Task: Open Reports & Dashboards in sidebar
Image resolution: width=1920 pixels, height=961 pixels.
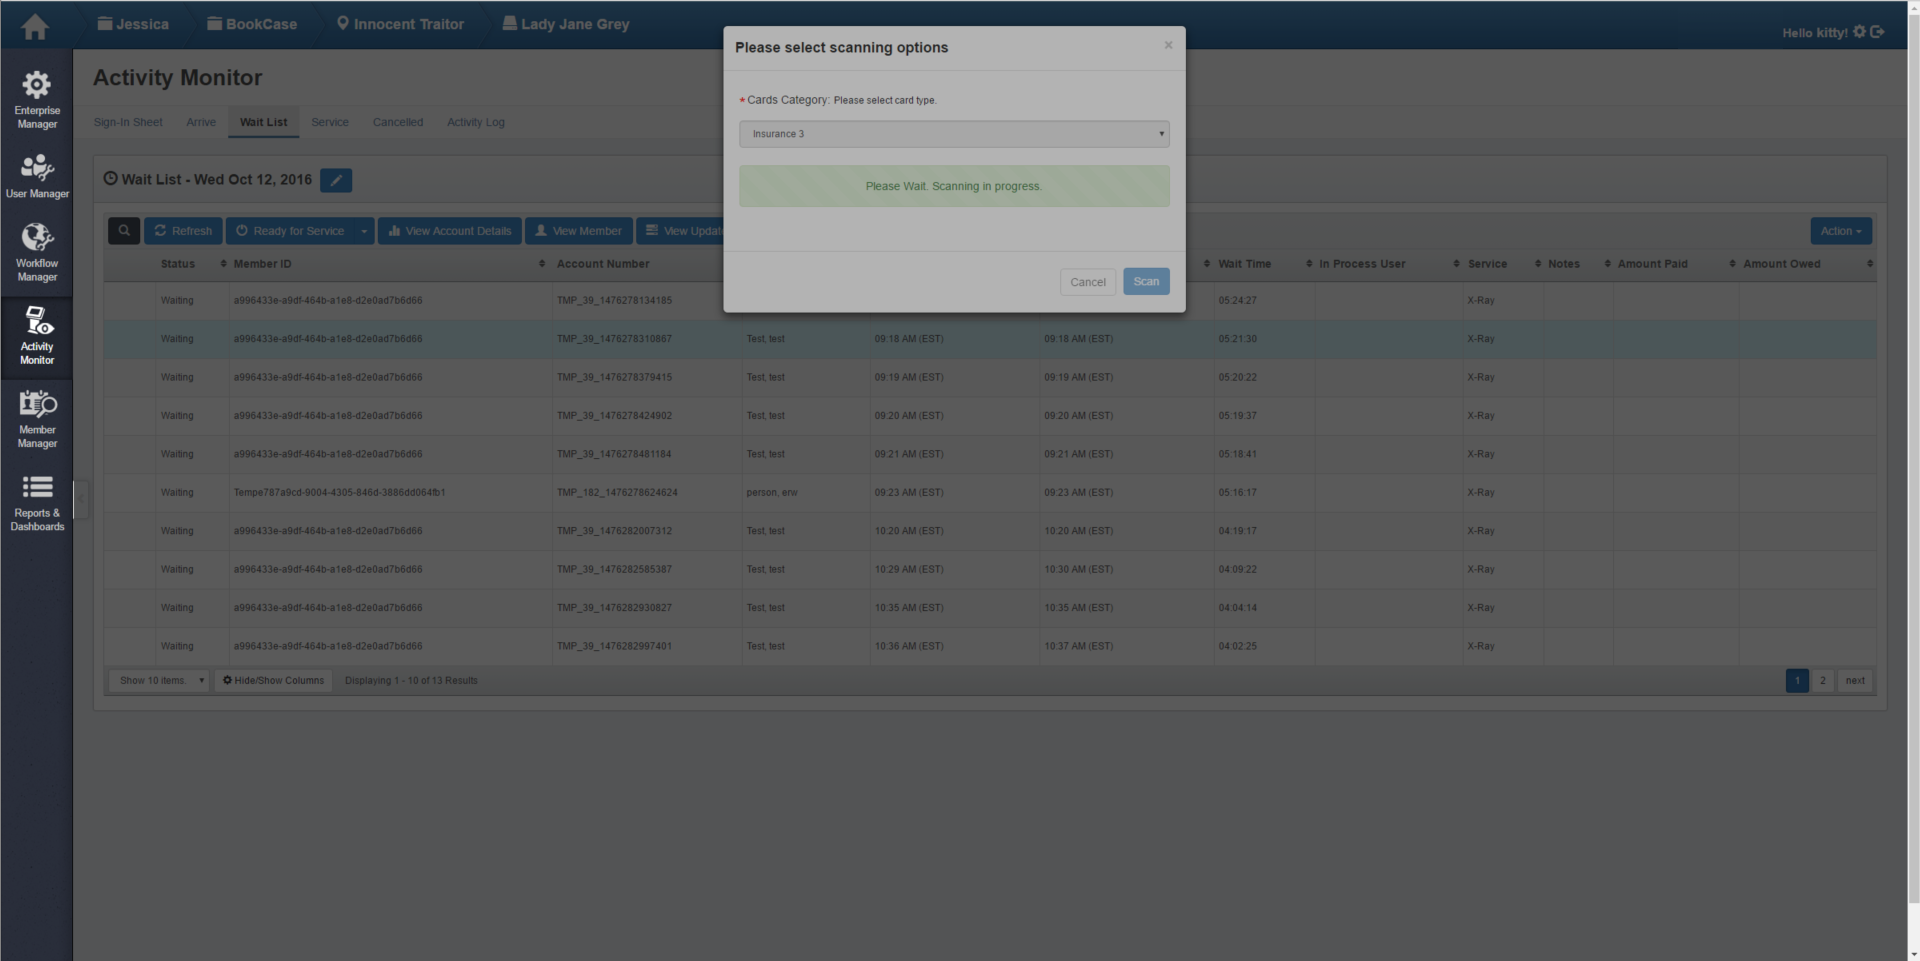Action: (x=37, y=502)
